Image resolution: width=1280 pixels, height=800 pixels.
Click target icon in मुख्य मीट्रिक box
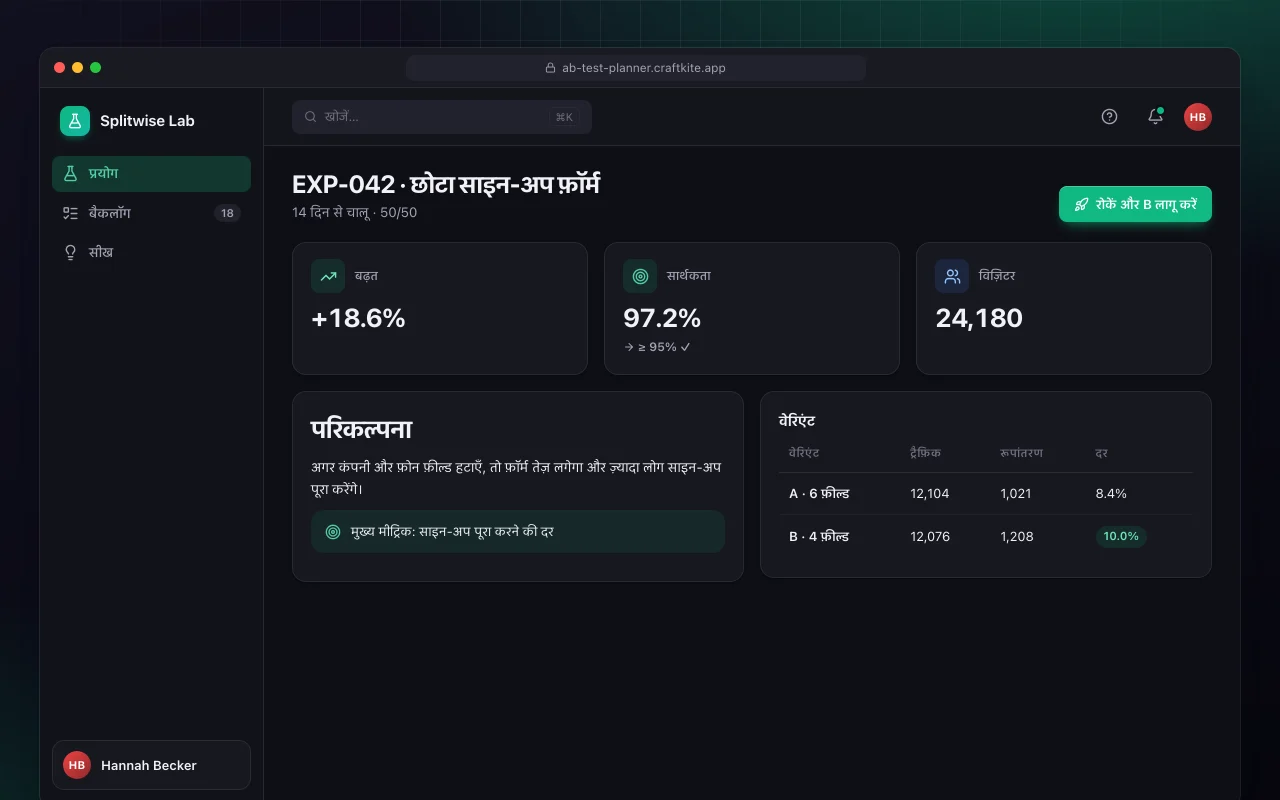pos(333,532)
